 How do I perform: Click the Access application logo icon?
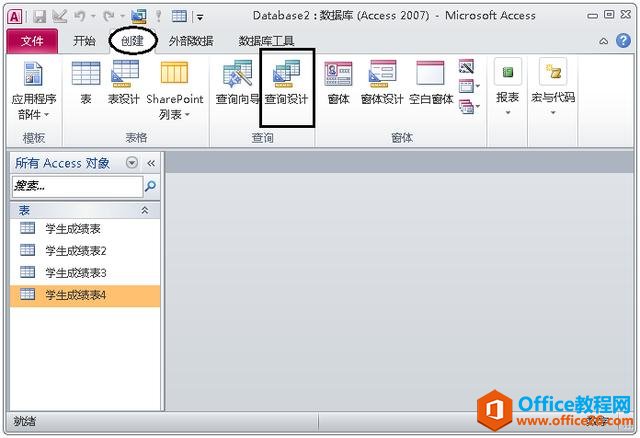[x=14, y=16]
